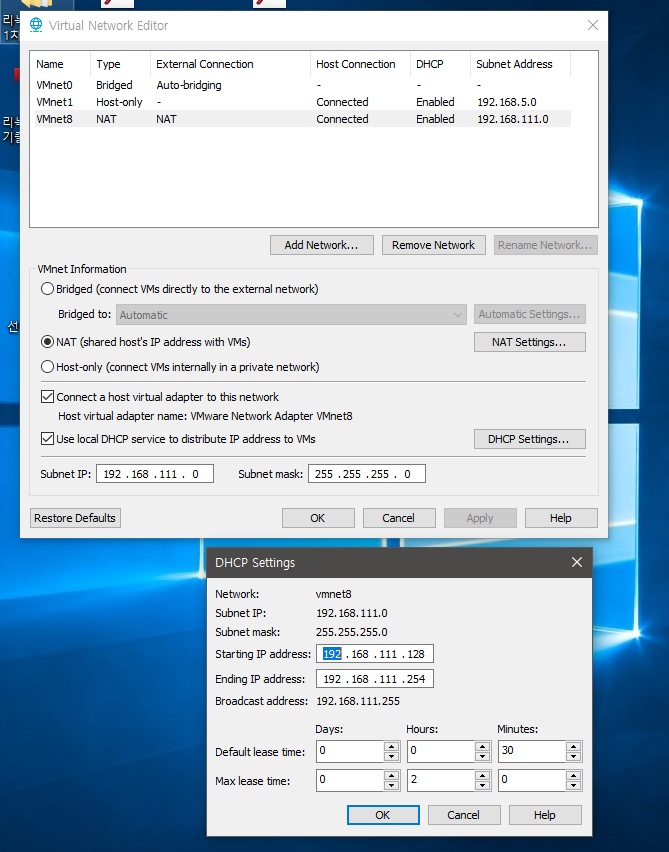Click Restore Defaults button

pyautogui.click(x=75, y=518)
